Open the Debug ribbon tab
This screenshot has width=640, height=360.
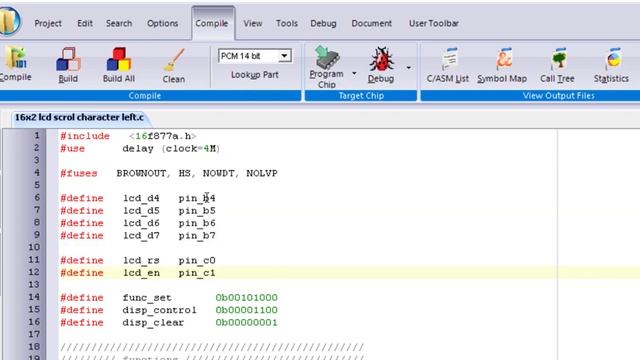[x=323, y=24]
